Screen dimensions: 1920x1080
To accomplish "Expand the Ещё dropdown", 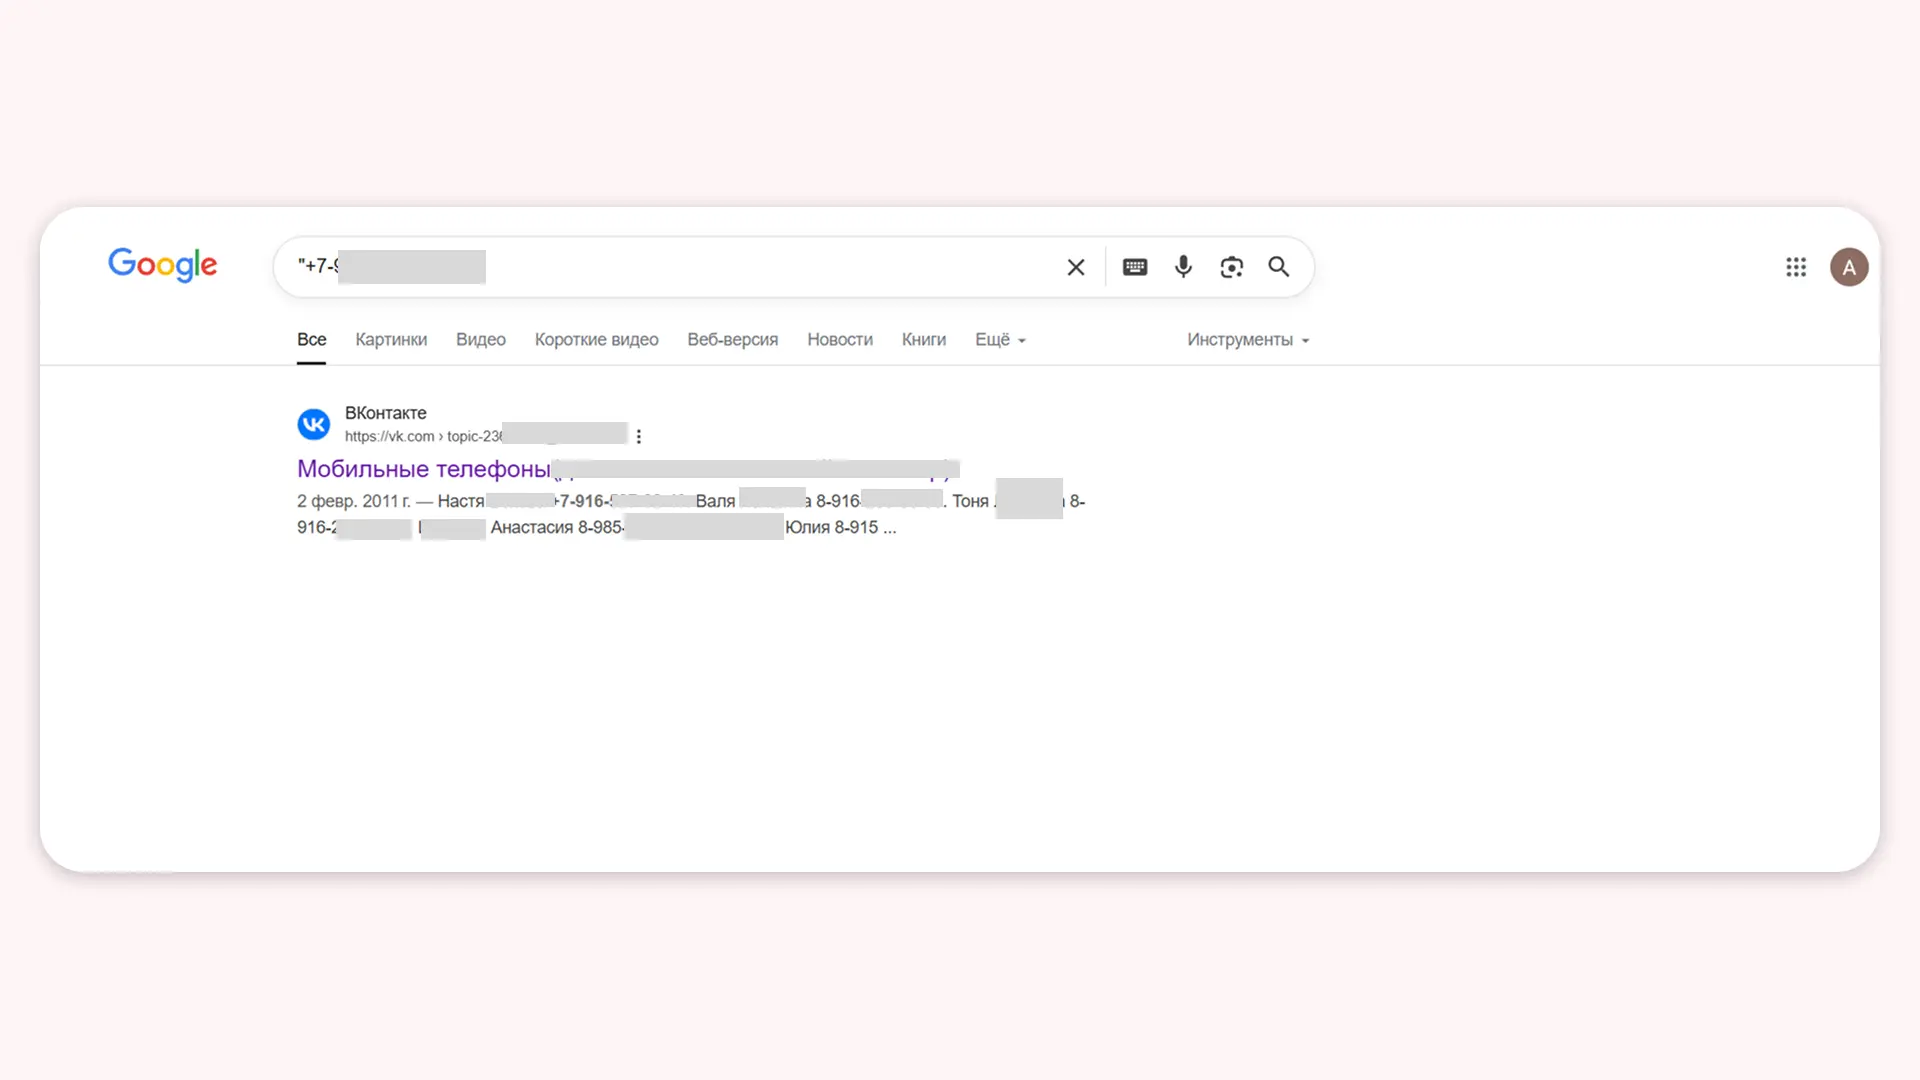I will (x=1000, y=340).
